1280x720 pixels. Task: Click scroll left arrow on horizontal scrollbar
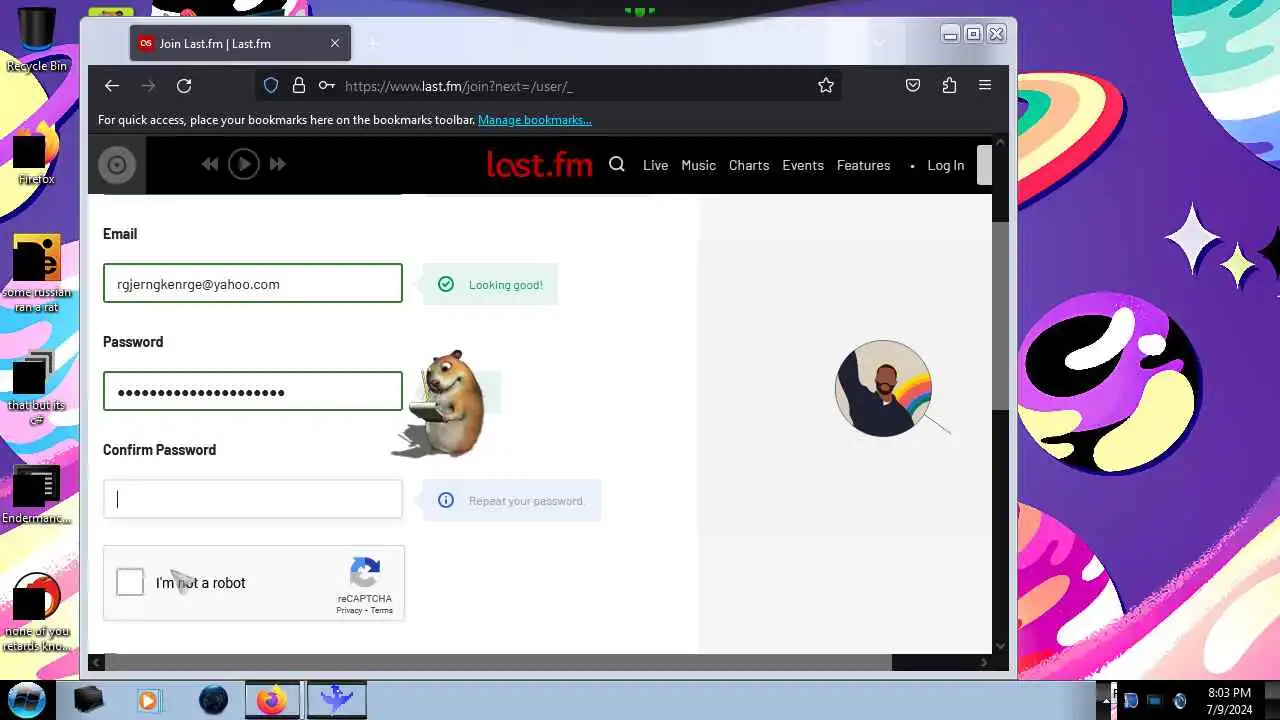(x=96, y=662)
